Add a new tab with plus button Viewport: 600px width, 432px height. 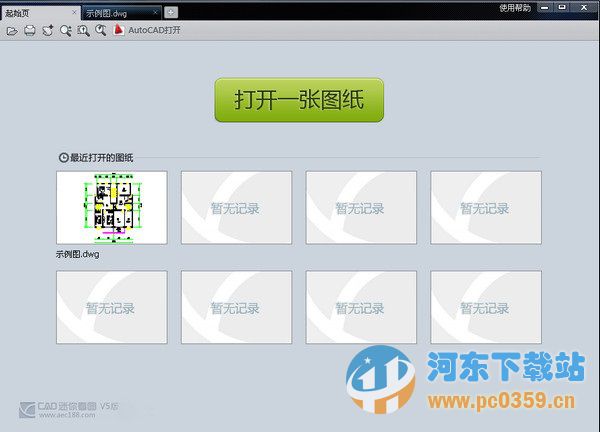click(171, 13)
